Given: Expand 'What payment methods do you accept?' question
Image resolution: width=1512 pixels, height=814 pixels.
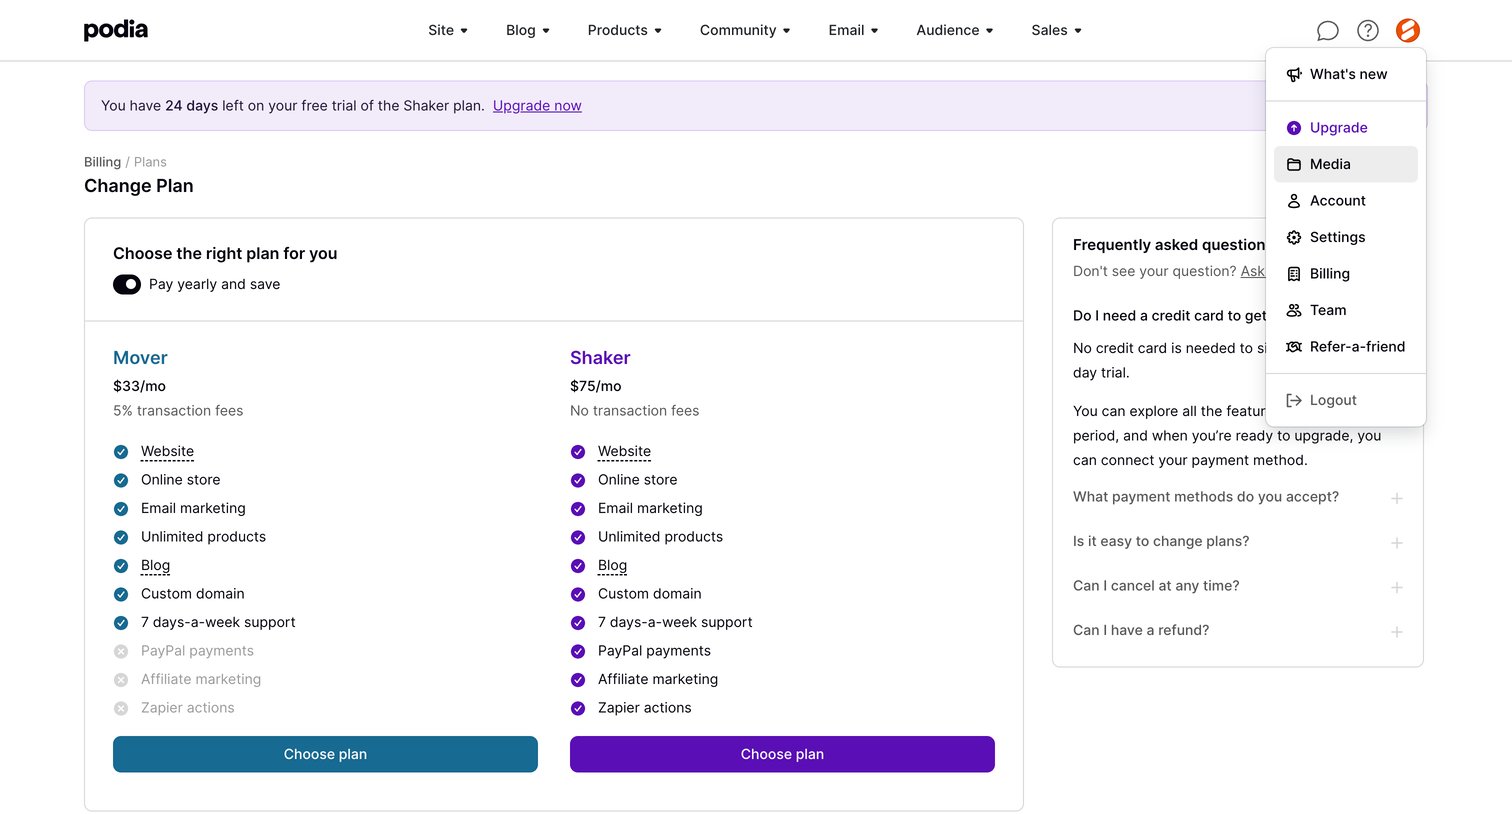Looking at the screenshot, I should pyautogui.click(x=1238, y=497).
